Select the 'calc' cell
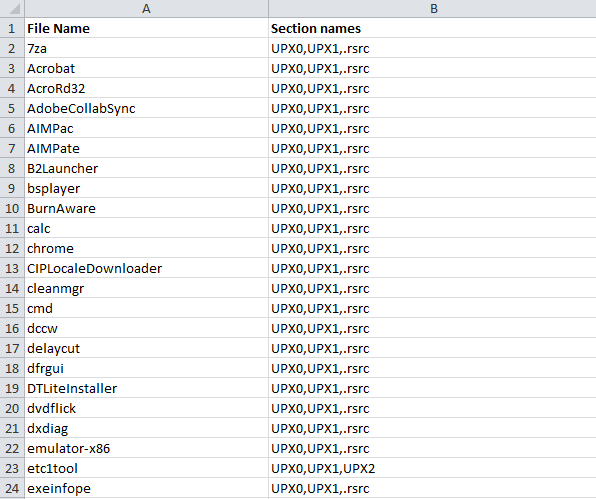This screenshot has height=499, width=596. tap(146, 228)
